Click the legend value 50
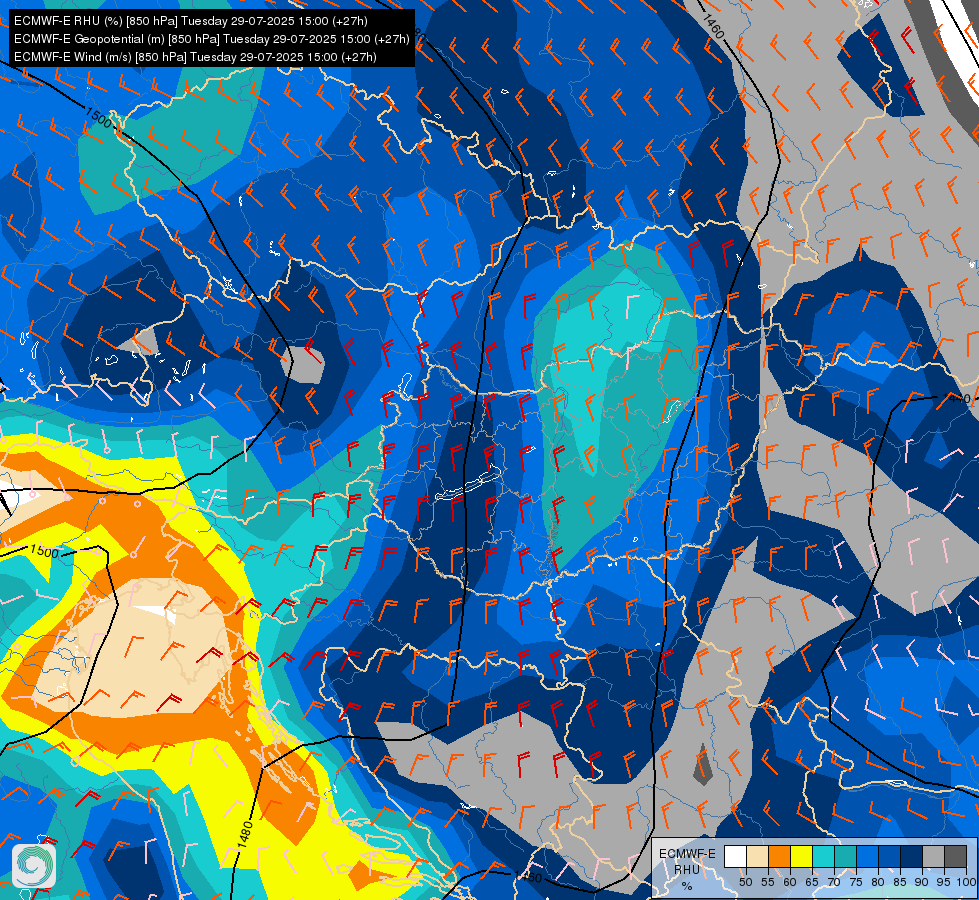Image resolution: width=979 pixels, height=900 pixels. point(745,882)
